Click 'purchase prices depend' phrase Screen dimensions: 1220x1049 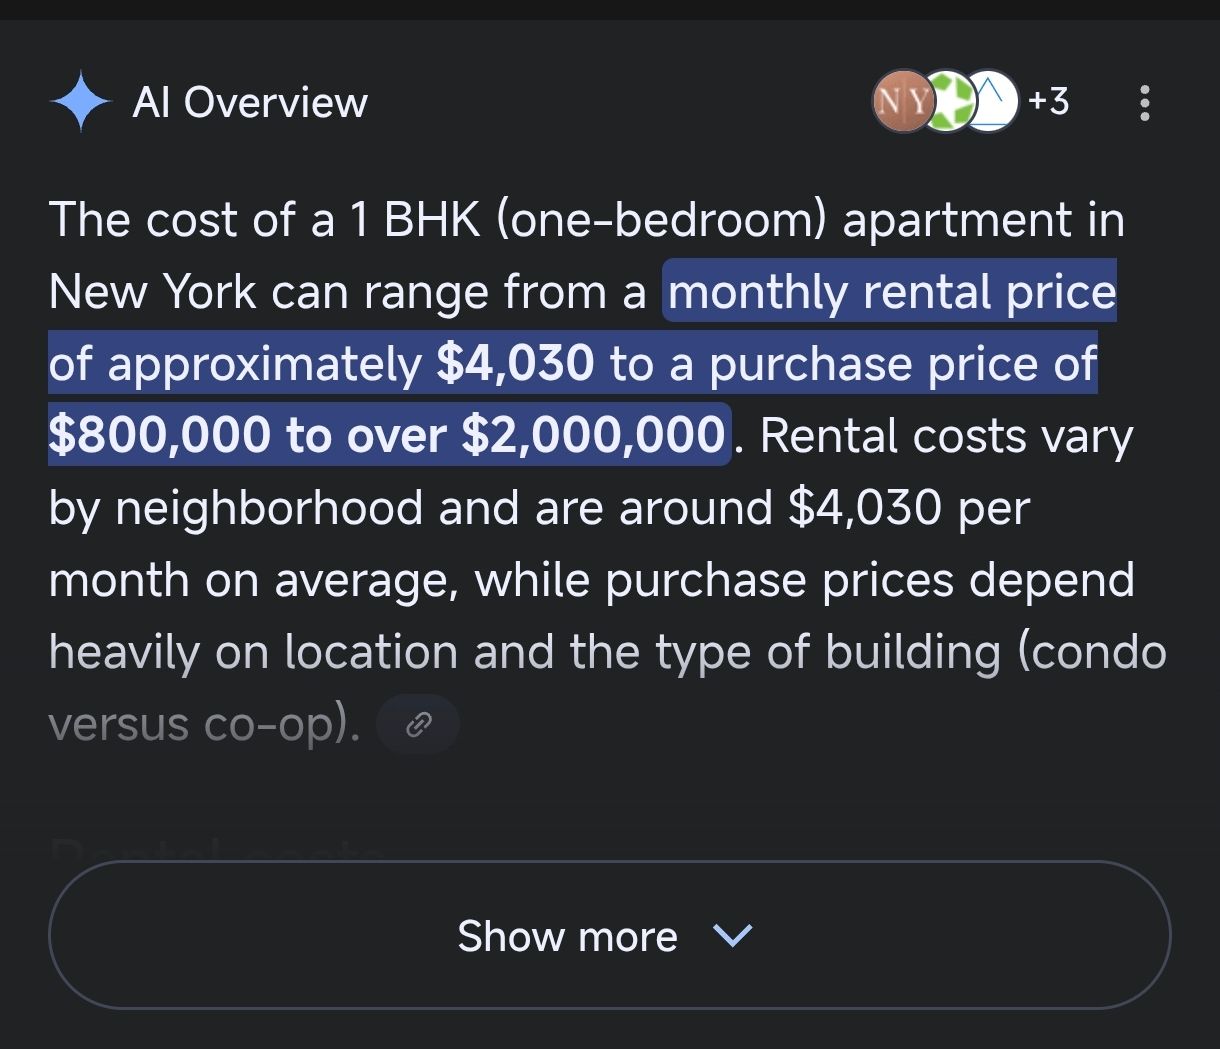870,580
